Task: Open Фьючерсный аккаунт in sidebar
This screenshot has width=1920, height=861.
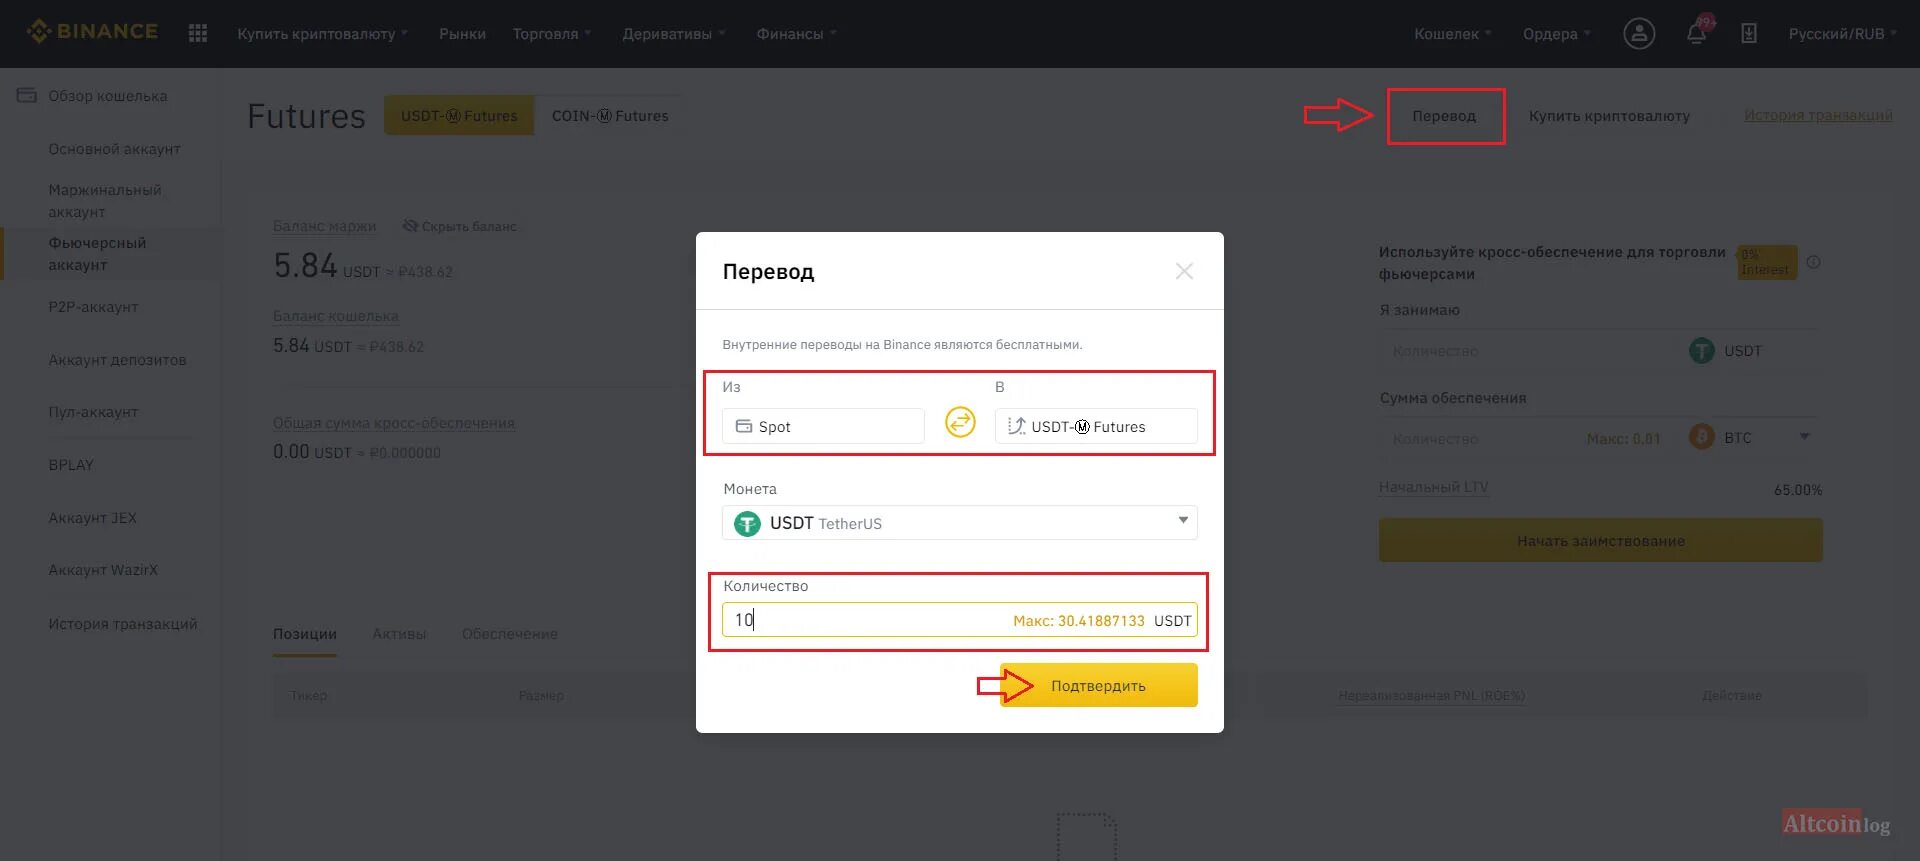Action: [97, 254]
